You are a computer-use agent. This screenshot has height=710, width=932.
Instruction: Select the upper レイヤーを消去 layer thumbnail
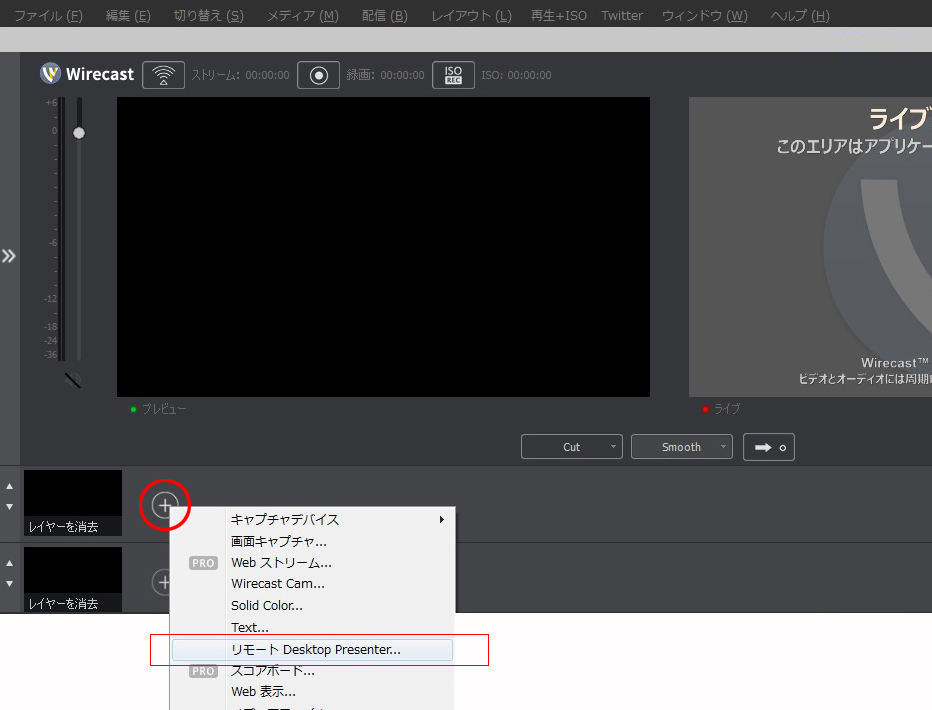pyautogui.click(x=73, y=503)
